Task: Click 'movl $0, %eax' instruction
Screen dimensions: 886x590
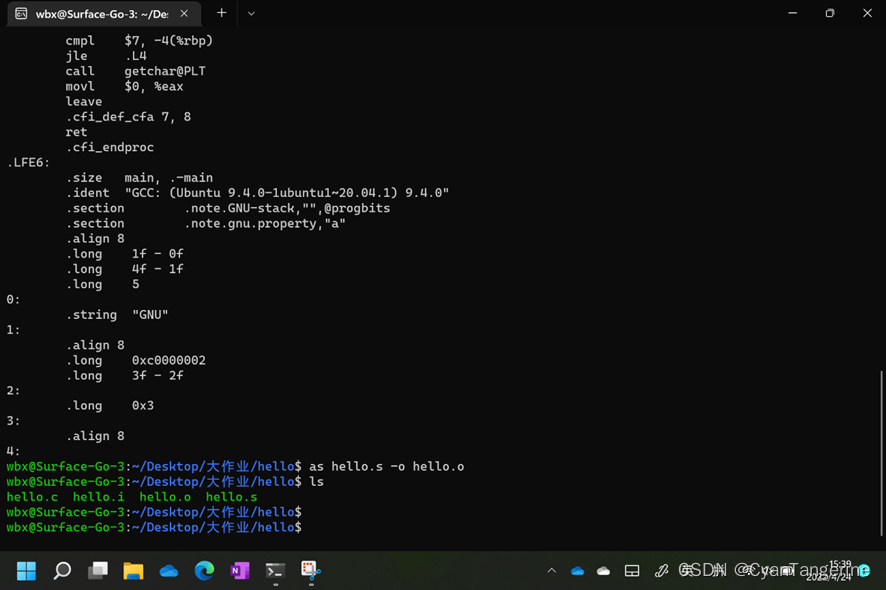Action: (x=124, y=86)
